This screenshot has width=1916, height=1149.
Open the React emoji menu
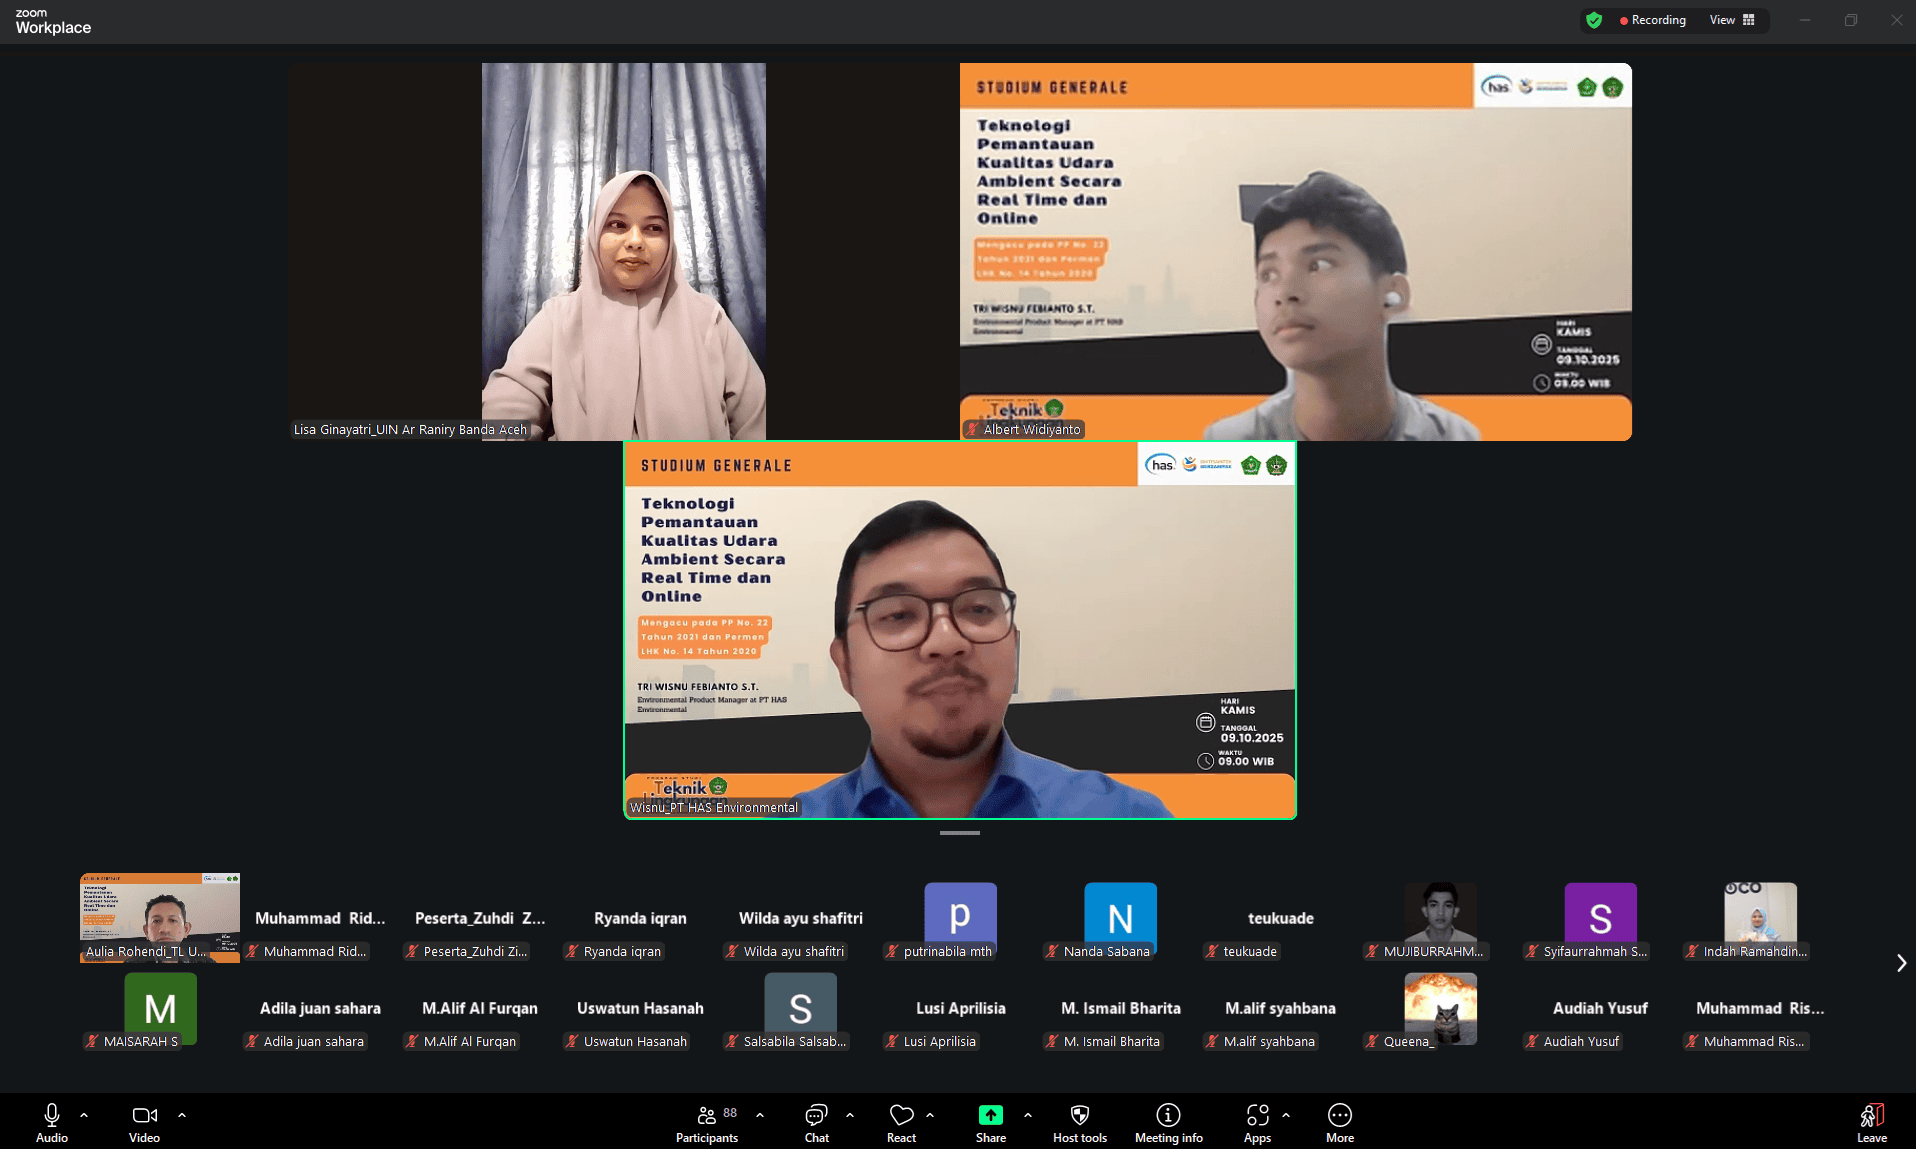901,1122
